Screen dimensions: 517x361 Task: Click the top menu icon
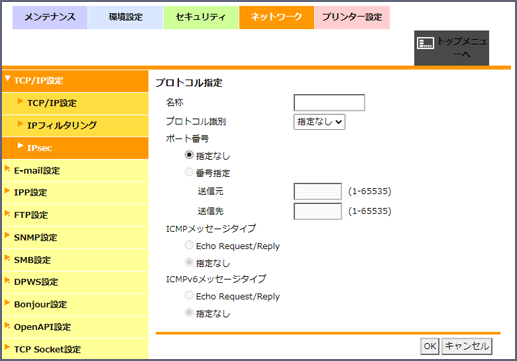point(425,43)
